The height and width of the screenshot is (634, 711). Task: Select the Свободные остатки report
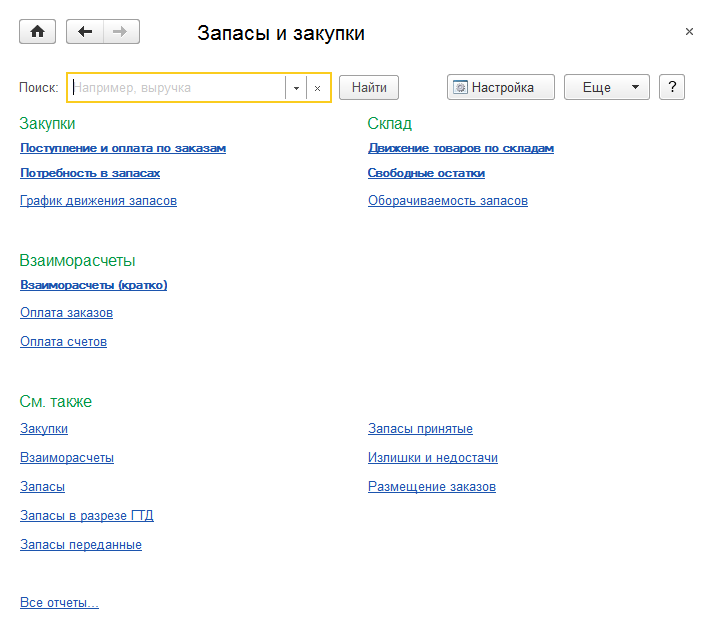pyautogui.click(x=426, y=173)
